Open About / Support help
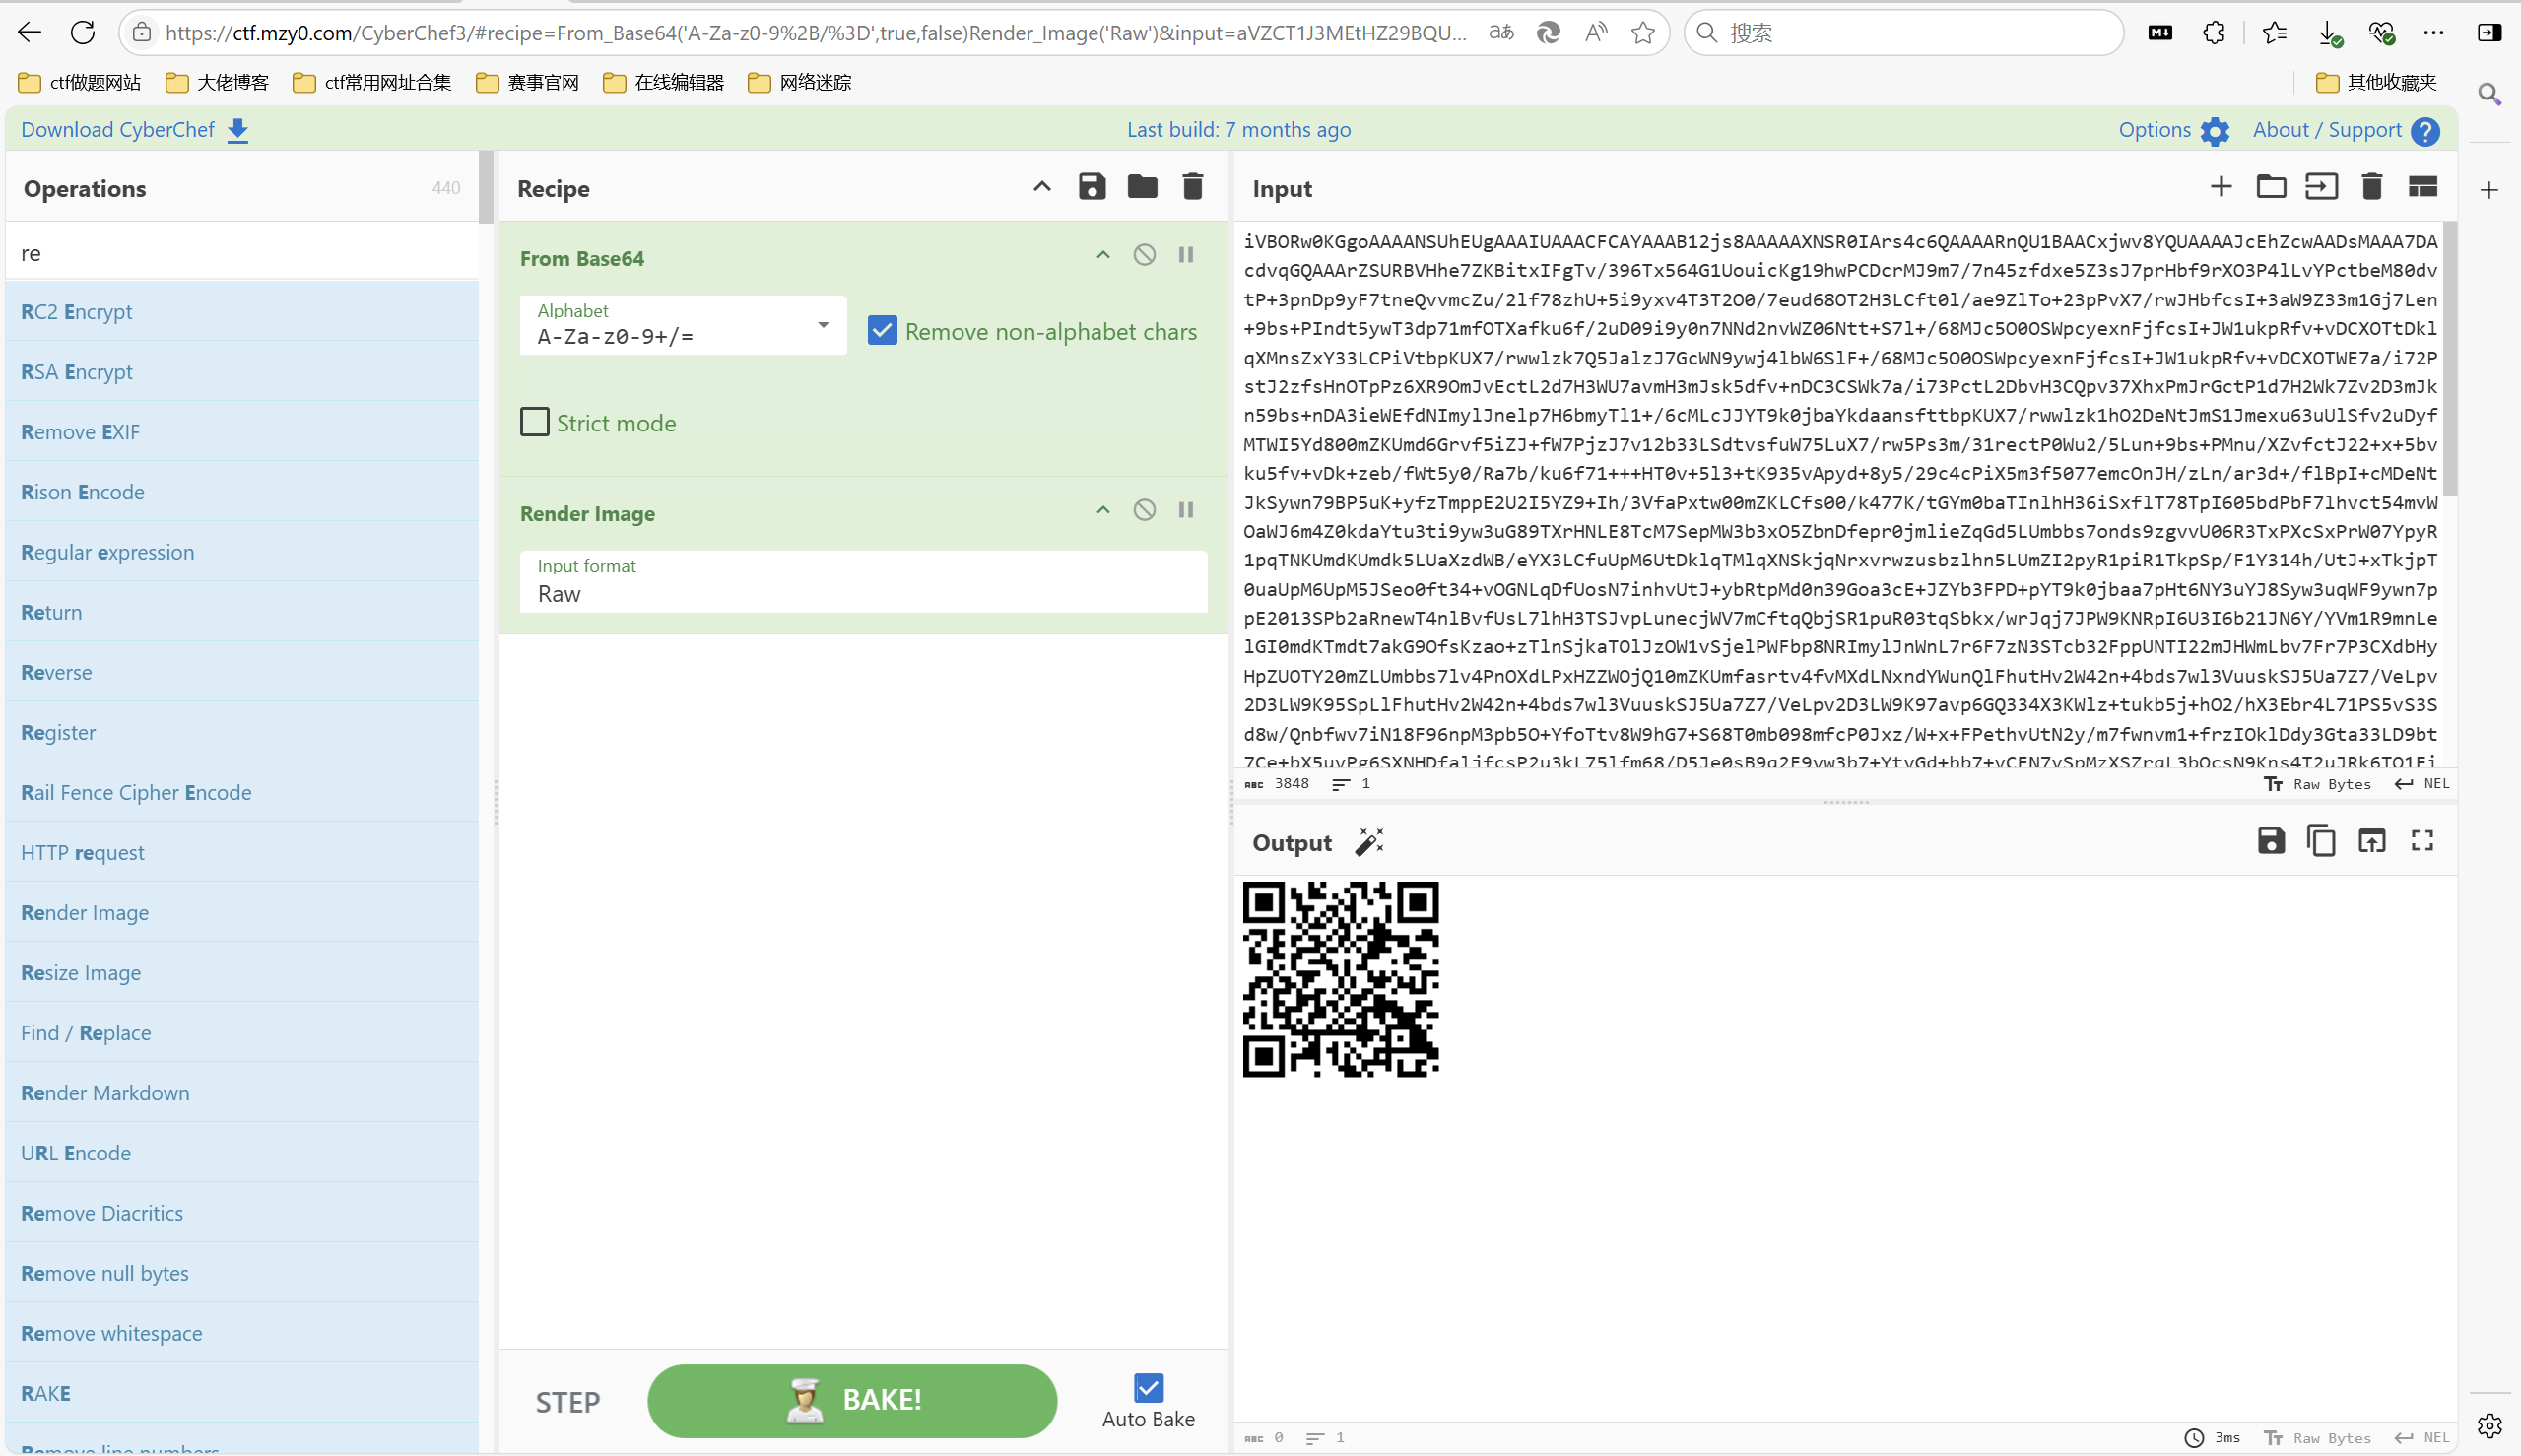Image resolution: width=2521 pixels, height=1456 pixels. (2346, 130)
